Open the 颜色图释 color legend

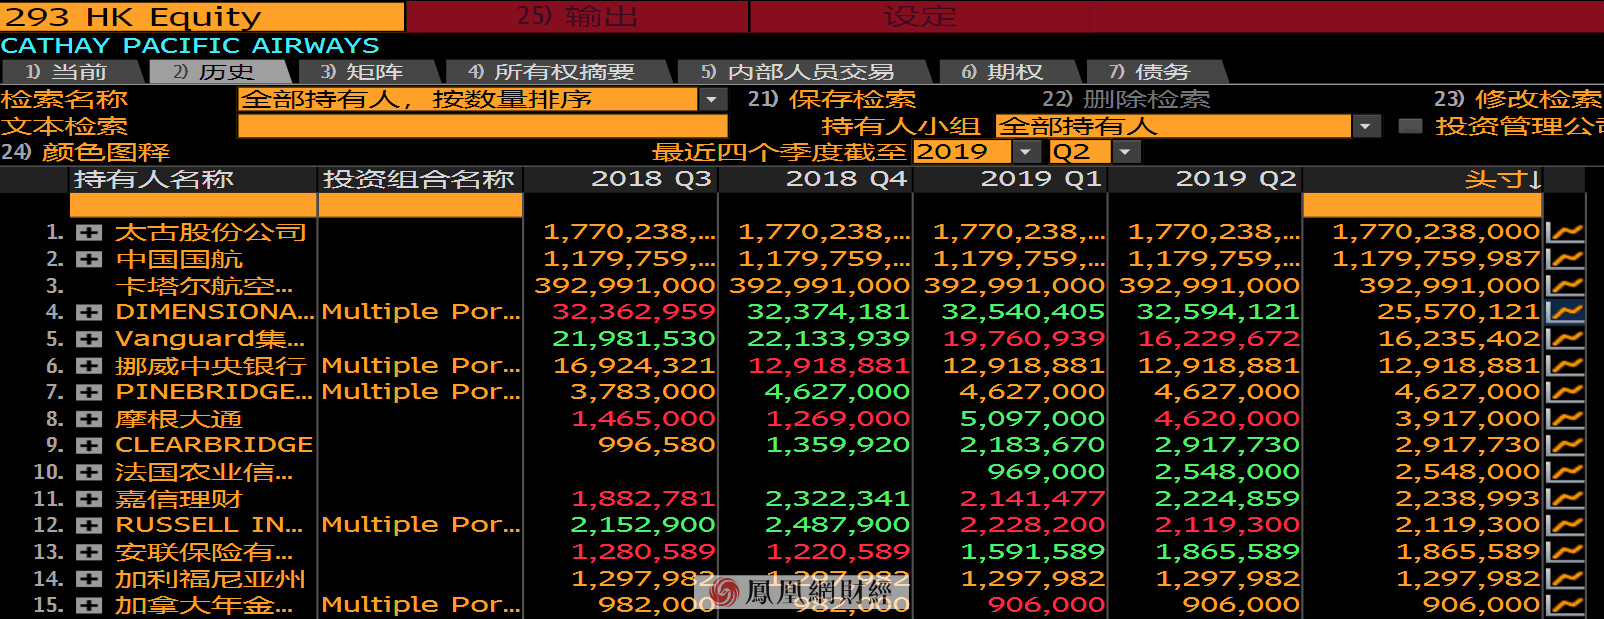tap(85, 152)
